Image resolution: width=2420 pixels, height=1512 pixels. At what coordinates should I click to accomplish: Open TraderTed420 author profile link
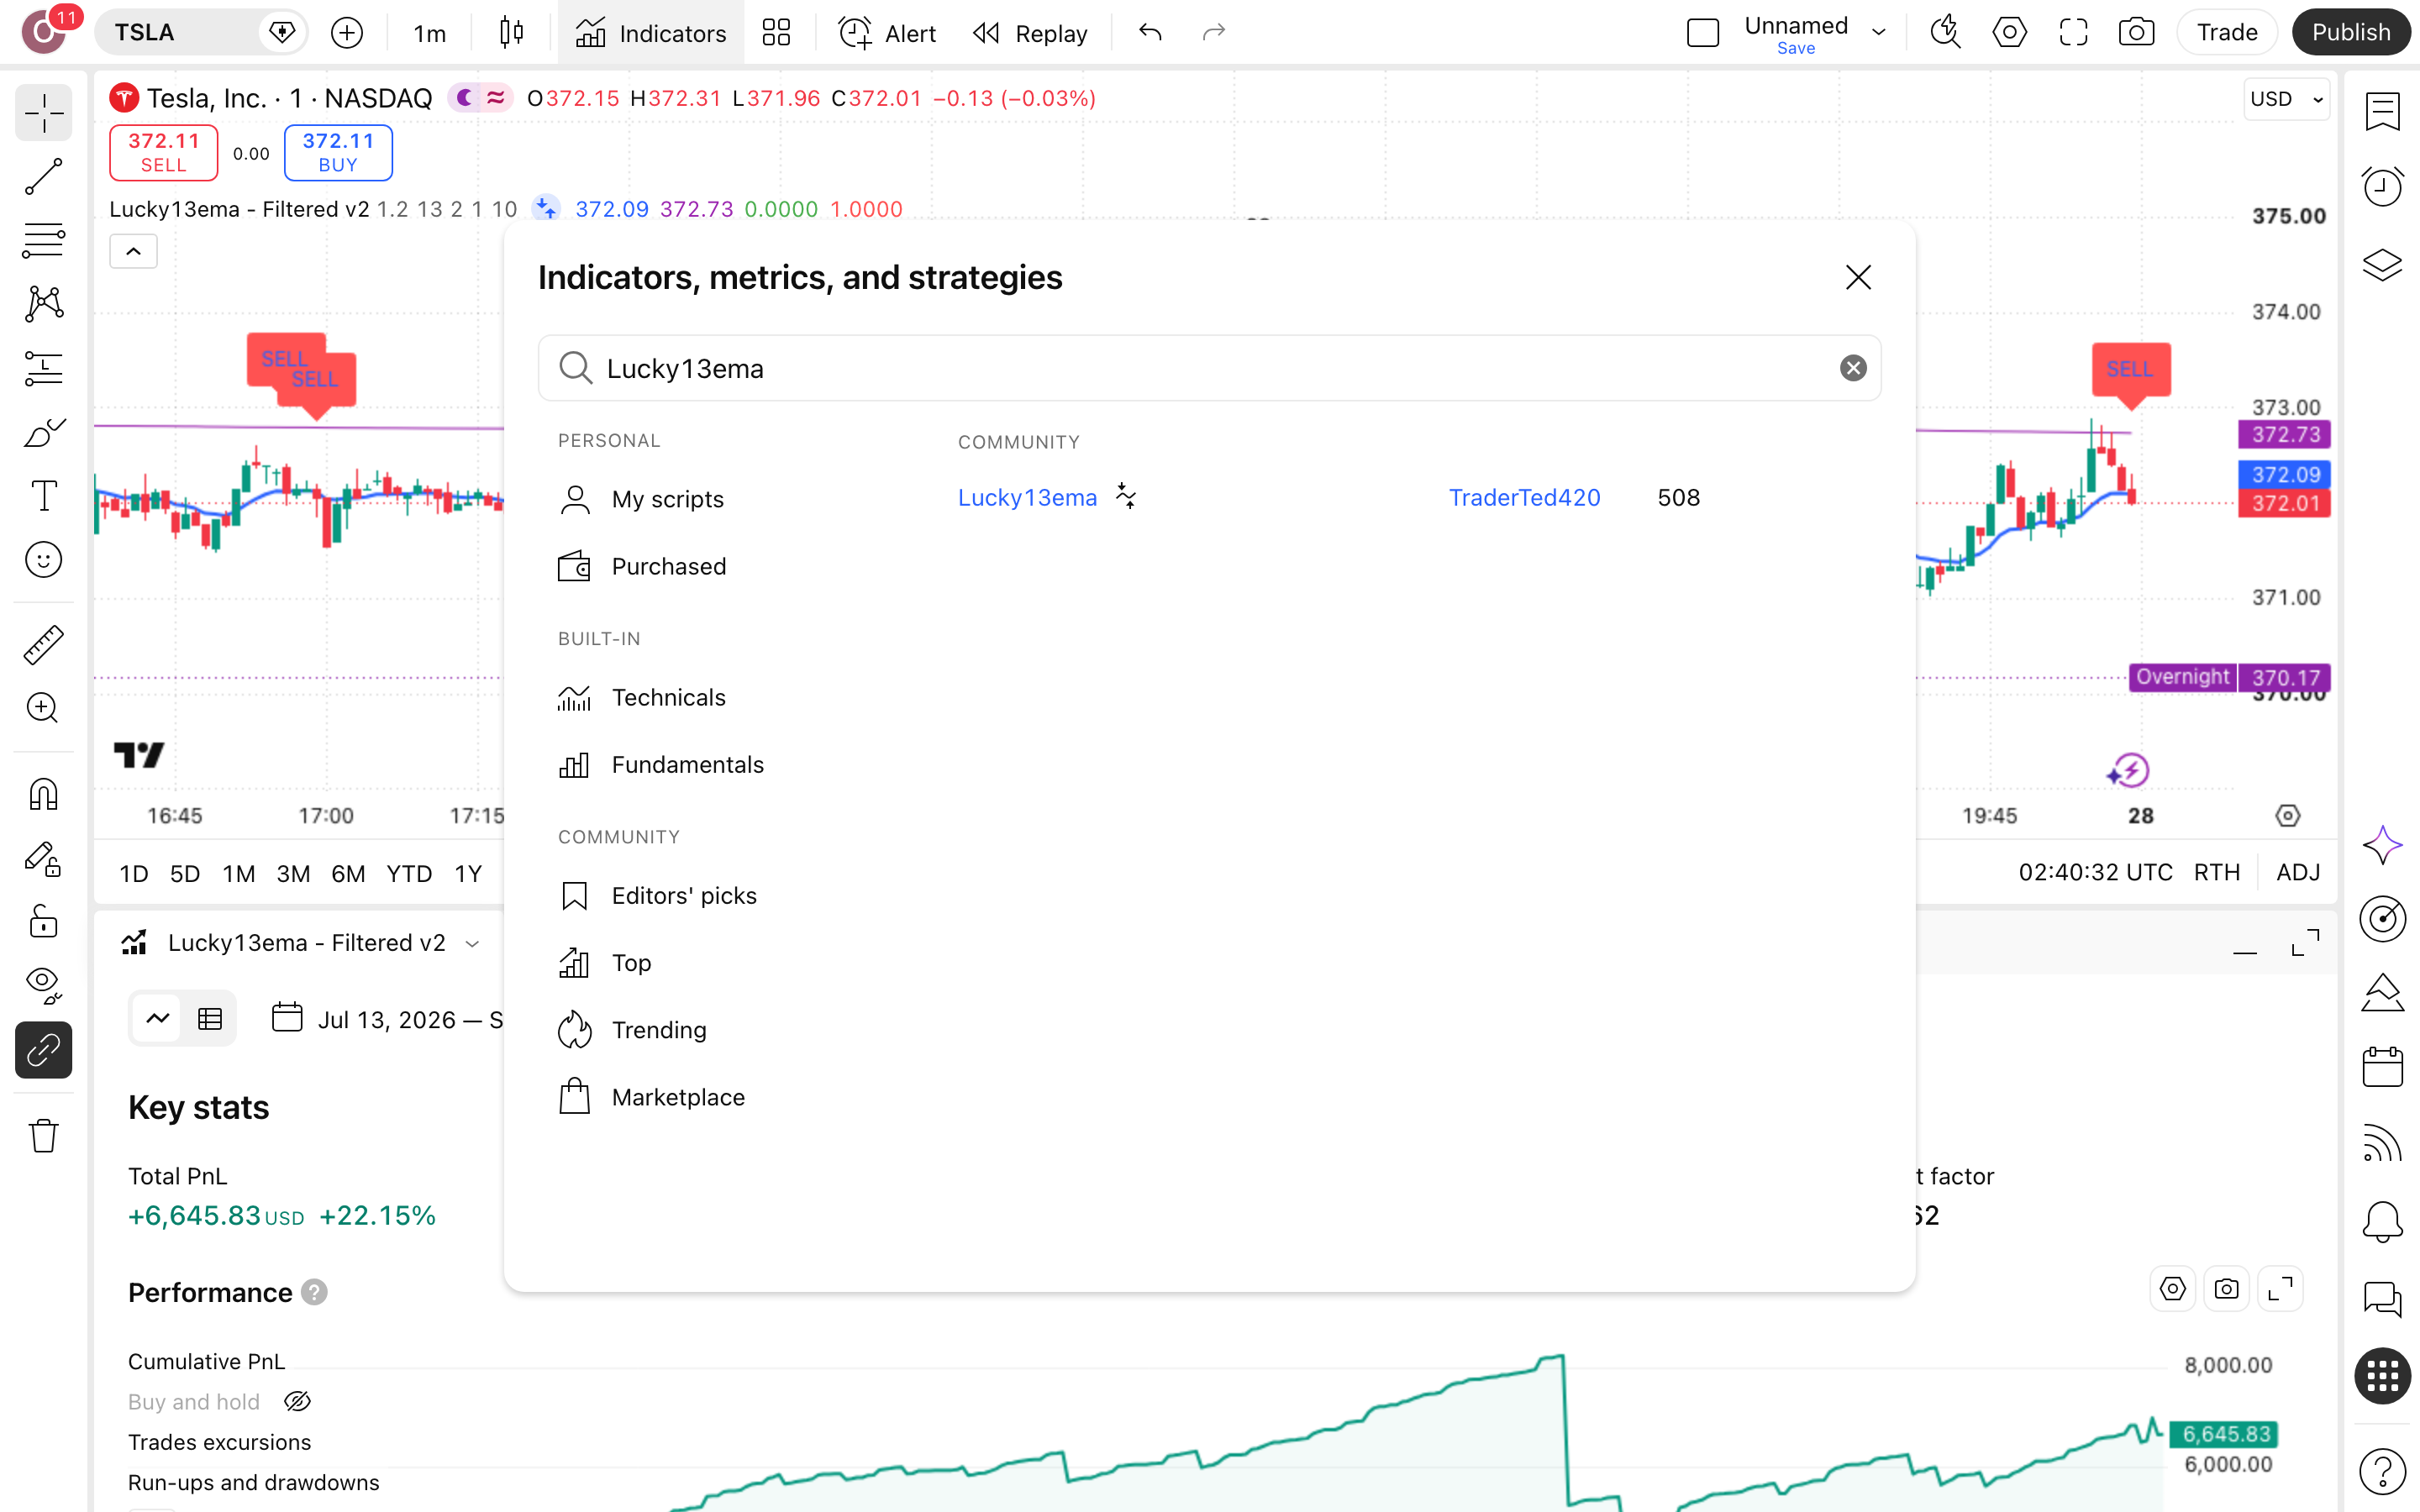coord(1524,497)
